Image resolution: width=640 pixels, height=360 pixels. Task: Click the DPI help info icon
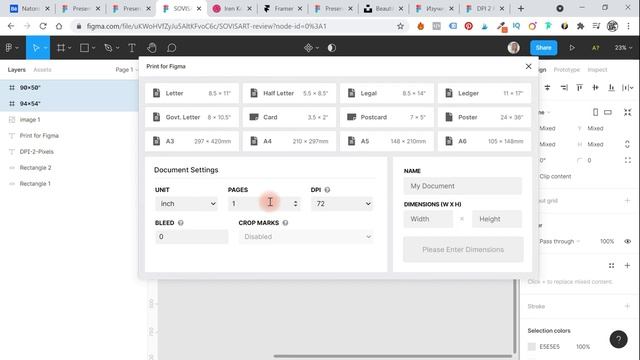click(x=327, y=190)
